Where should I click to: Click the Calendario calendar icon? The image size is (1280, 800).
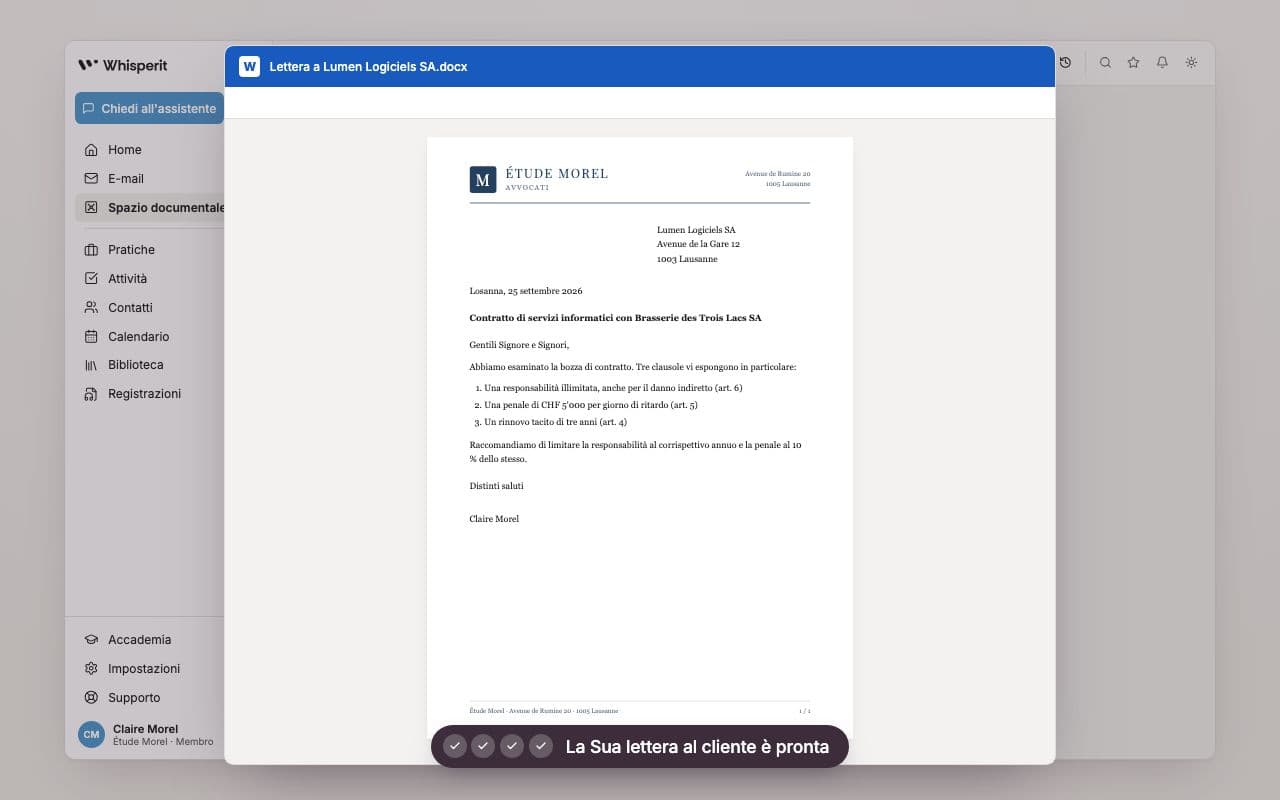[91, 337]
